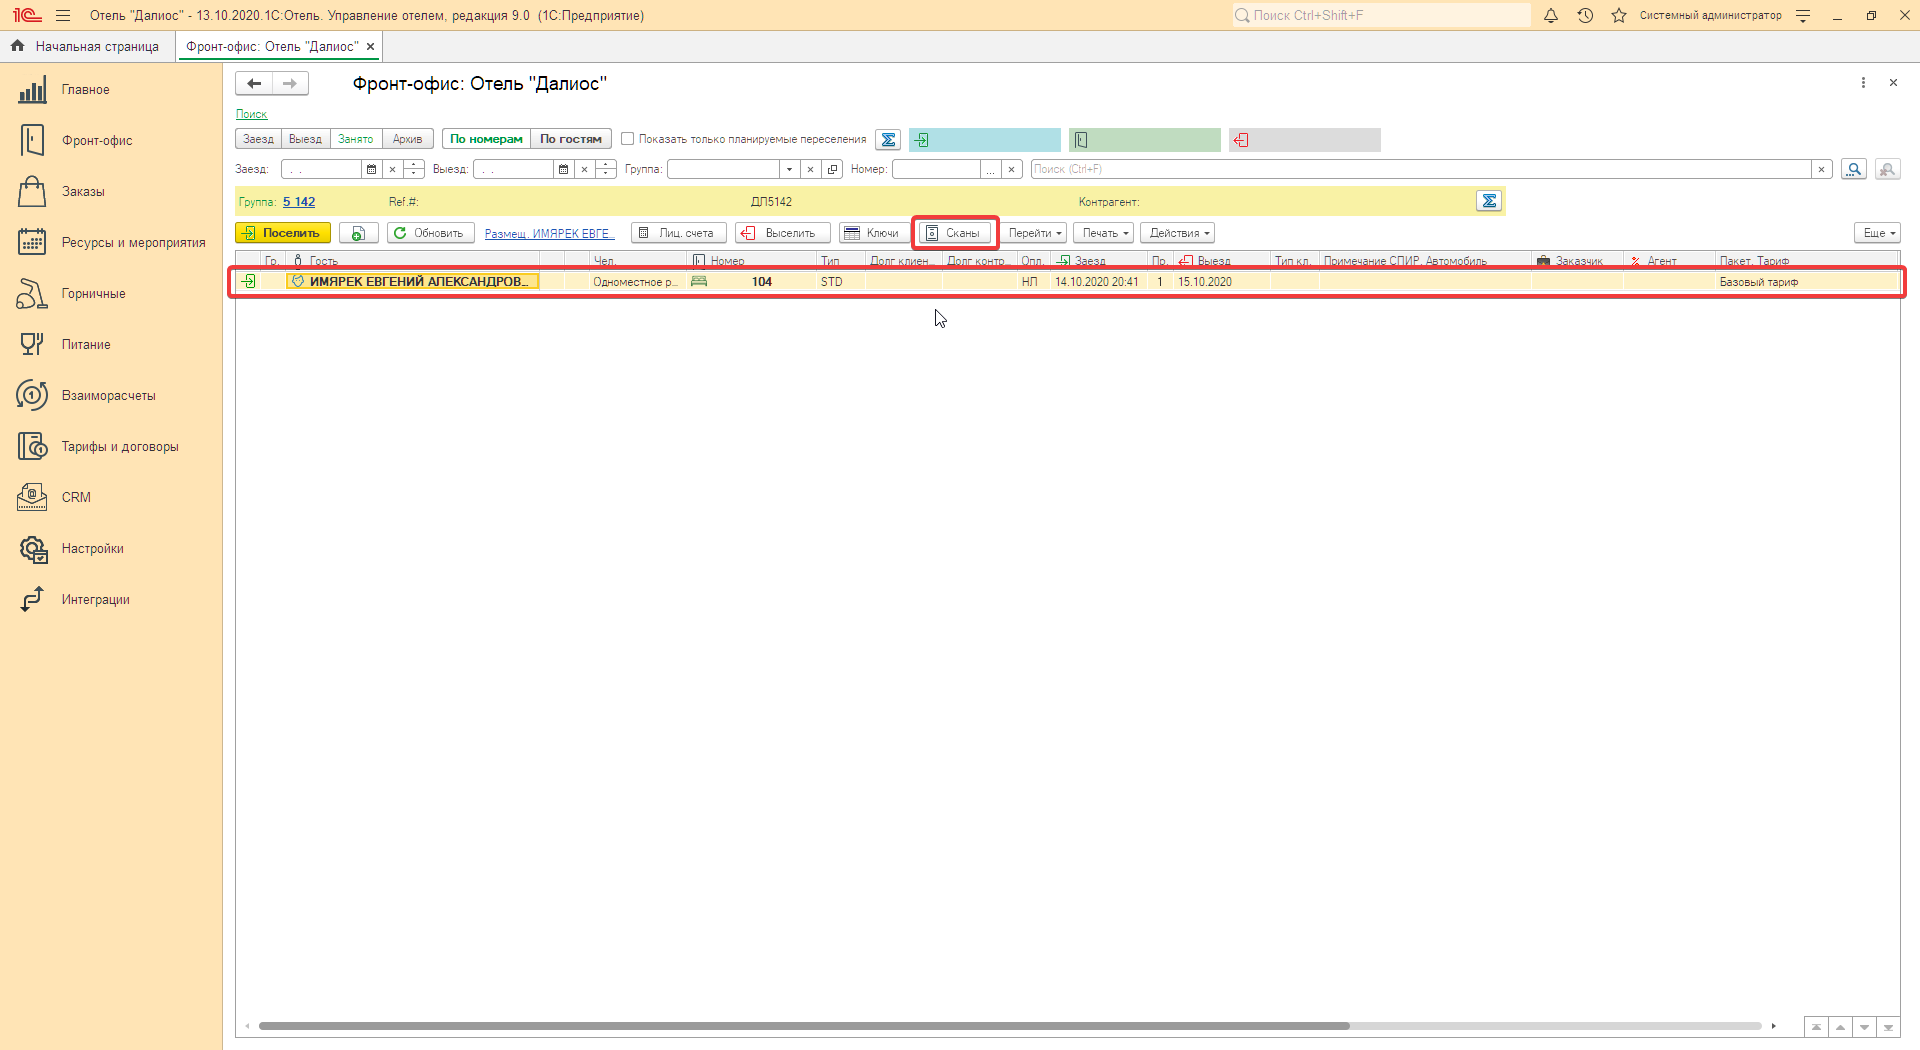
Task: Open calendar picker for Выезд date
Action: point(564,170)
